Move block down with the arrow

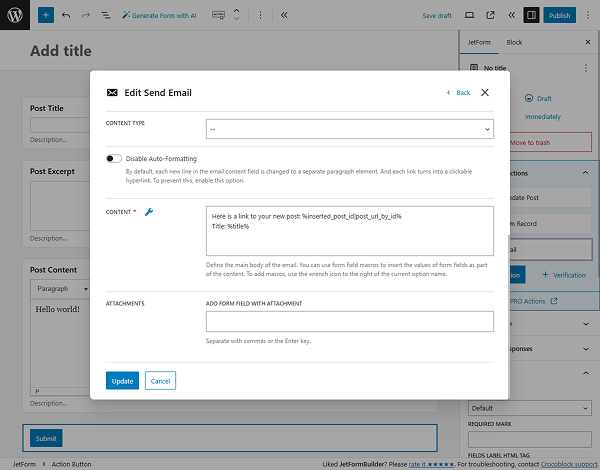(x=236, y=19)
